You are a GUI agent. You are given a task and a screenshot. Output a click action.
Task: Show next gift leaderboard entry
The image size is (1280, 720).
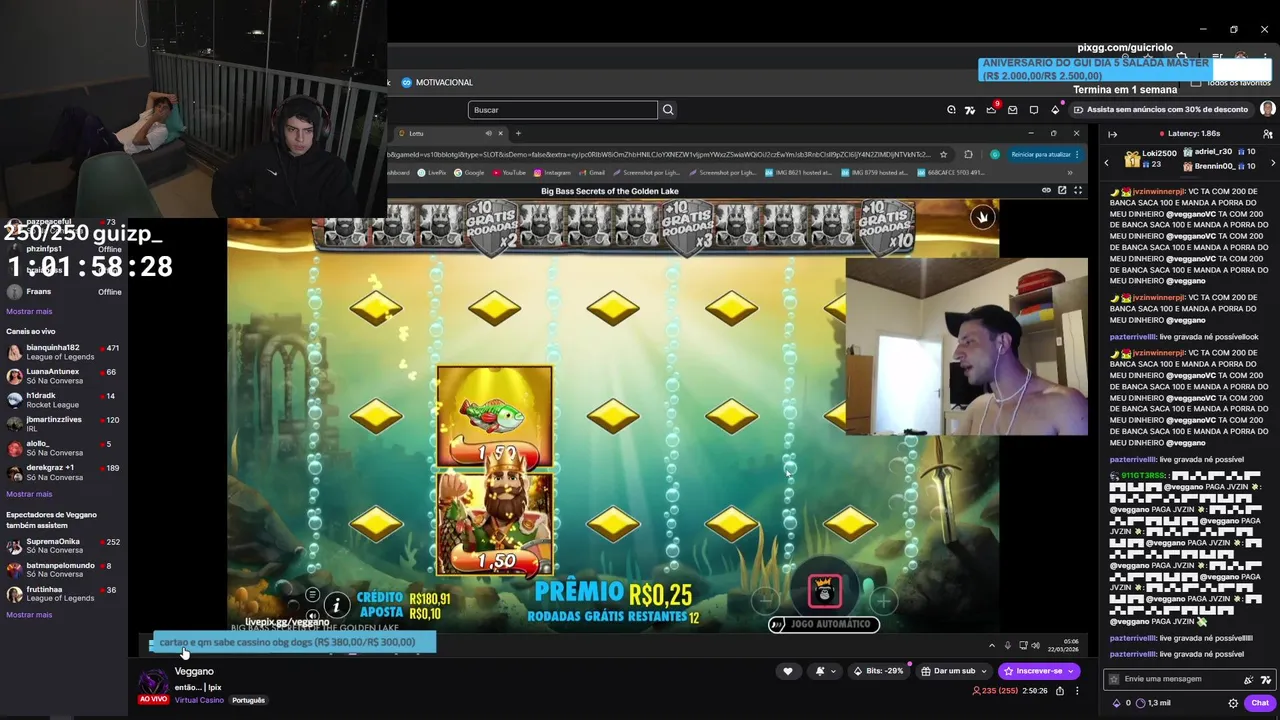[1272, 162]
